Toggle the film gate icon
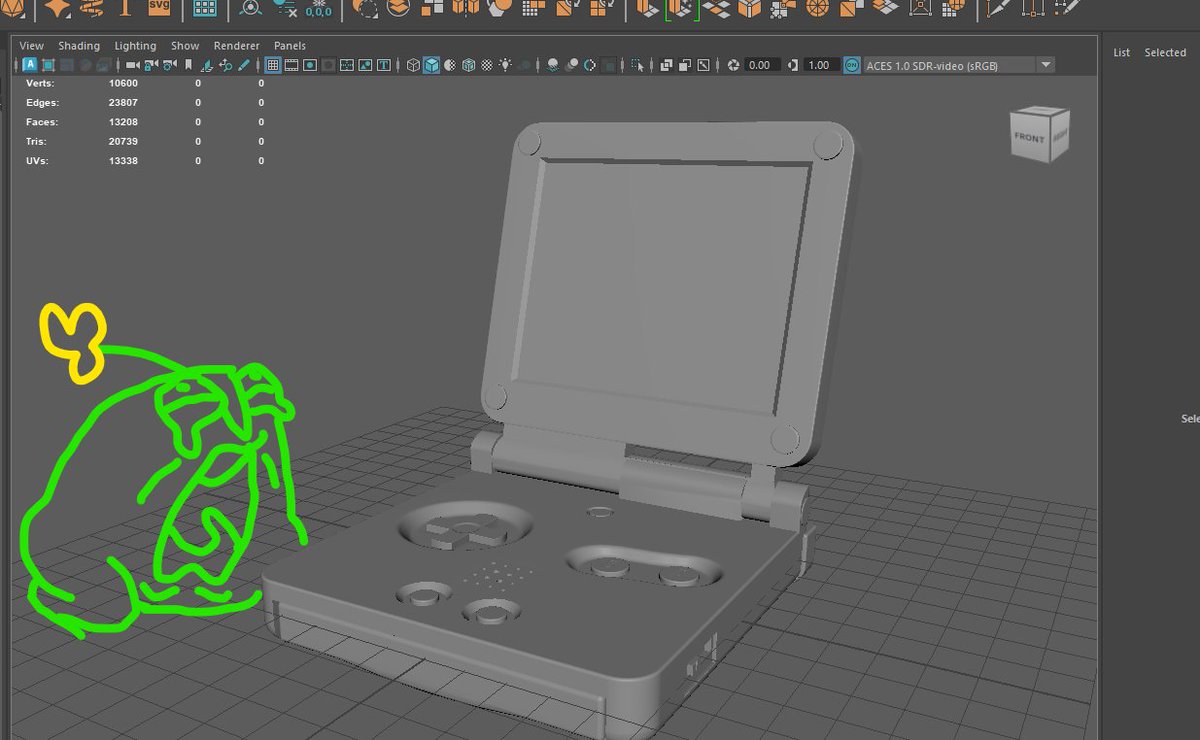 click(291, 65)
